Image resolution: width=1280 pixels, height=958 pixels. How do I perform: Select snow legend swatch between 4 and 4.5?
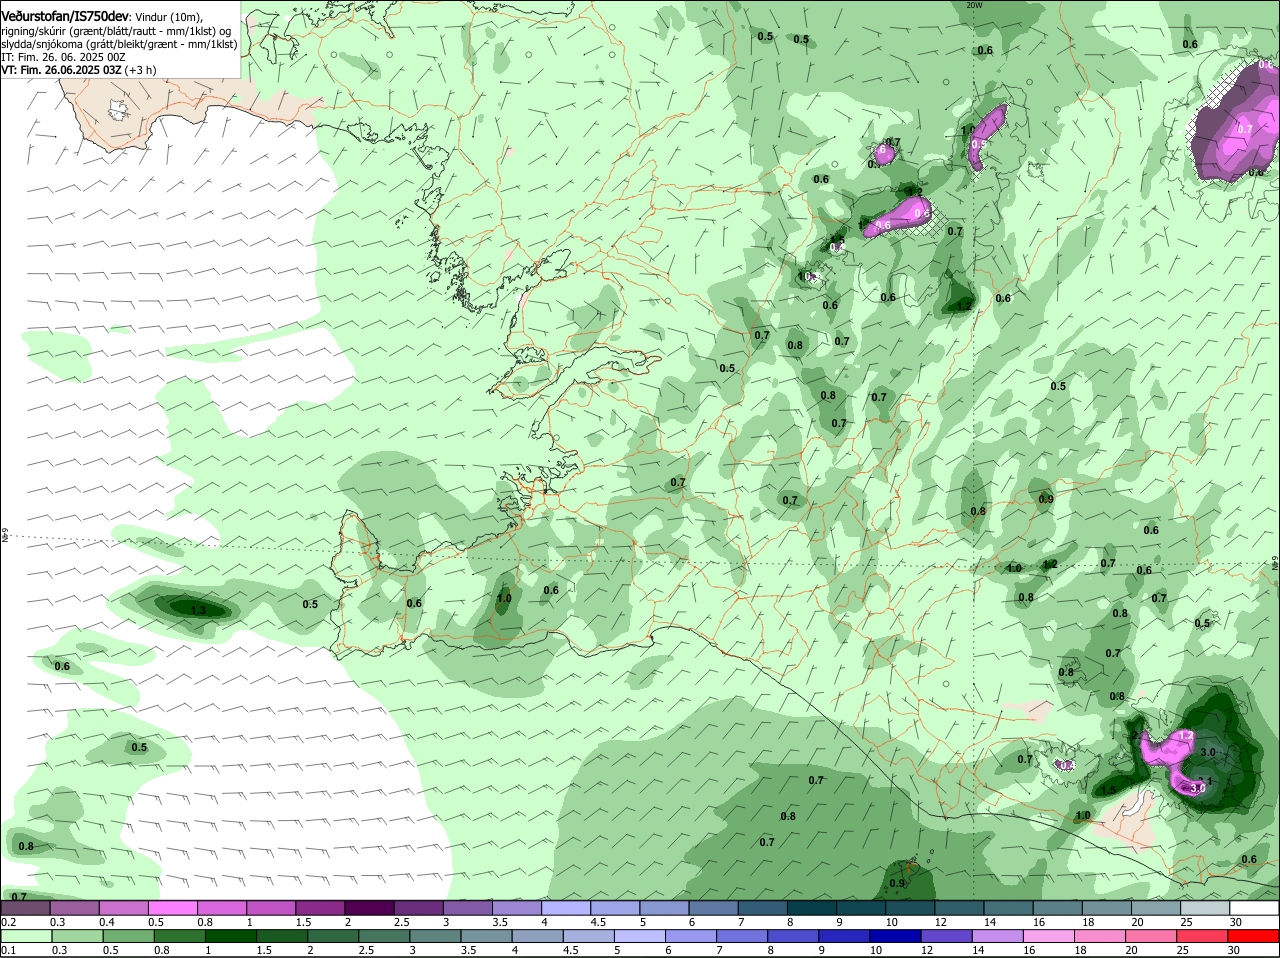click(566, 908)
